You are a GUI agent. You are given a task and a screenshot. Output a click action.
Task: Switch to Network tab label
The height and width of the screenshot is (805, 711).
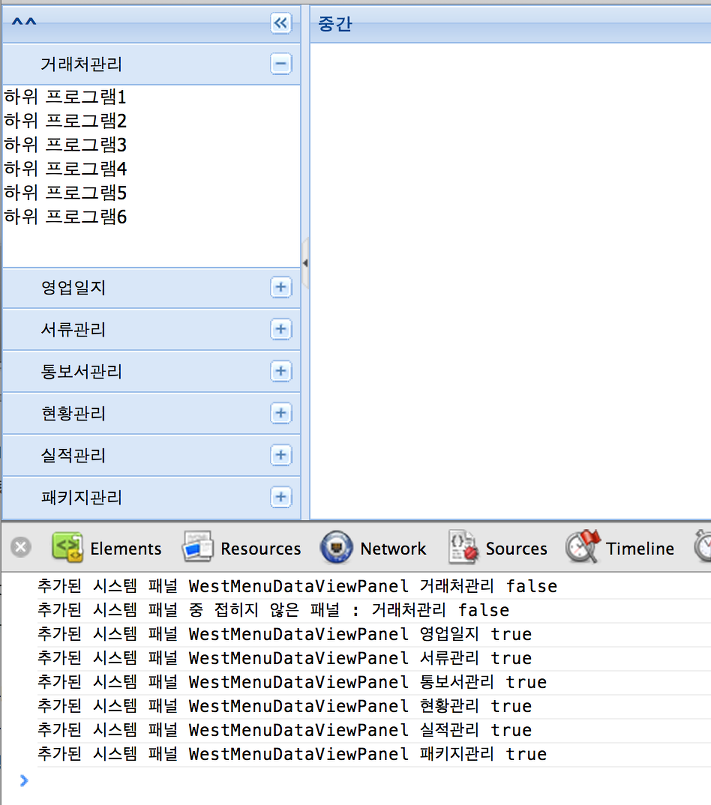point(393,549)
